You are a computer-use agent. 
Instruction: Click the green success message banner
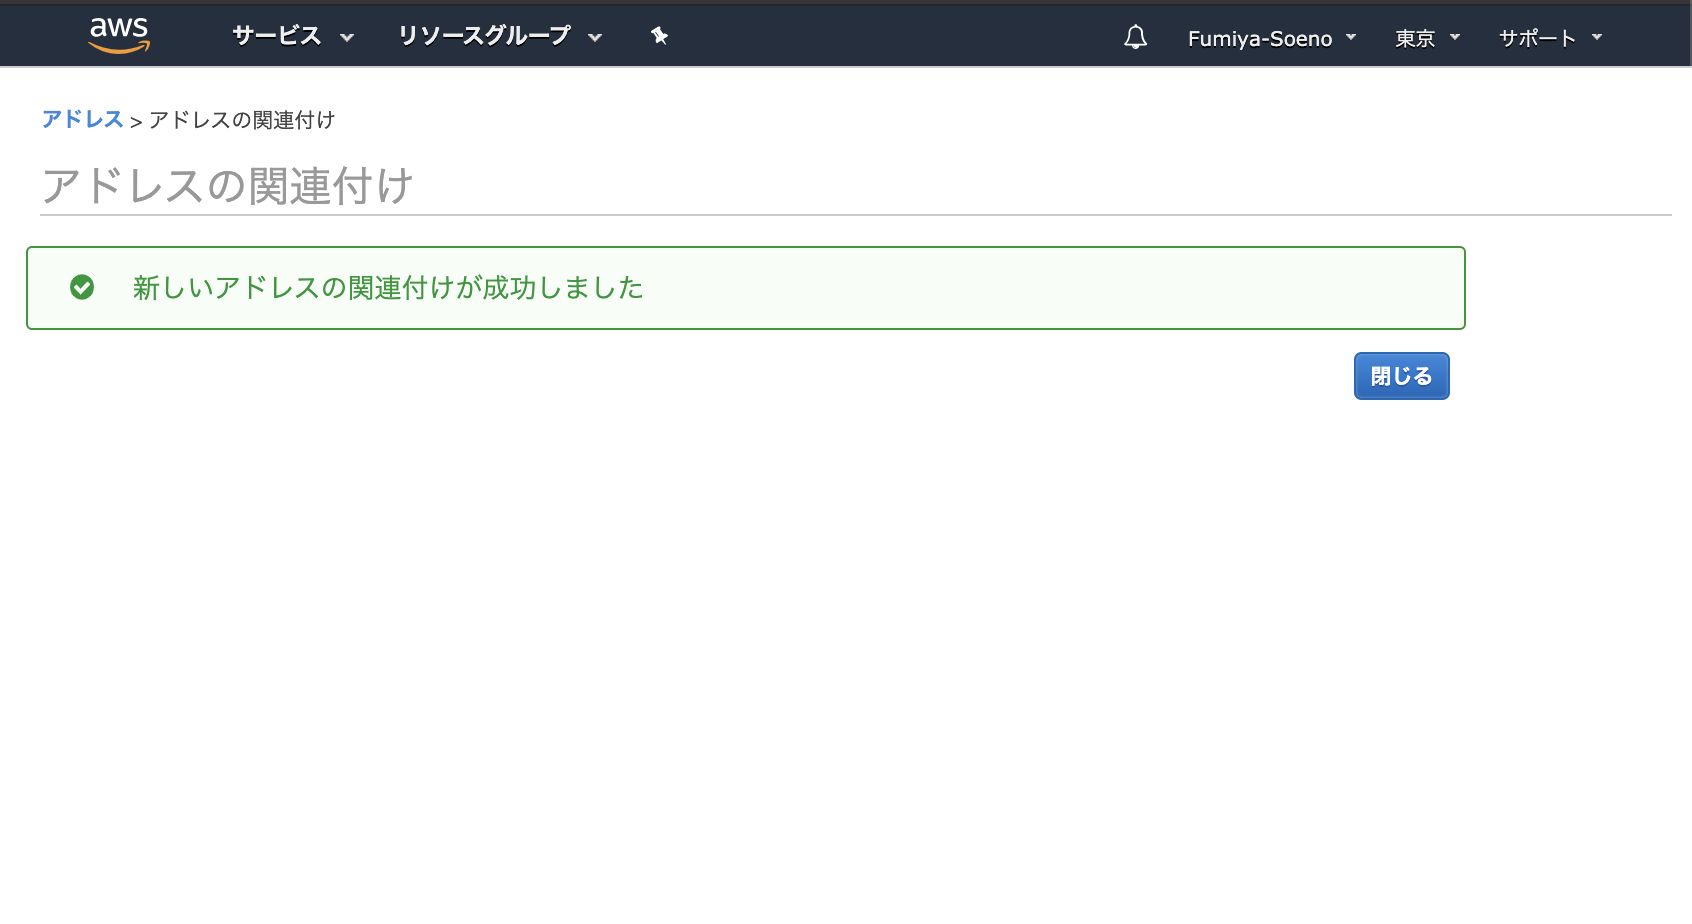746,288
